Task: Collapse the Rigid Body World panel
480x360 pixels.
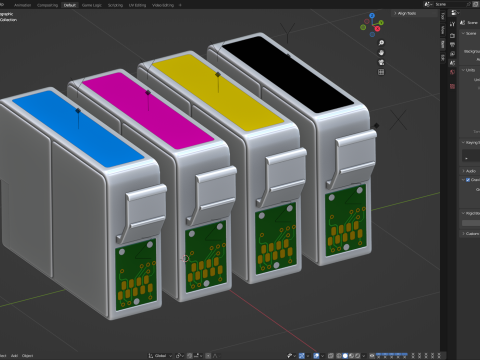Action: click(470, 213)
